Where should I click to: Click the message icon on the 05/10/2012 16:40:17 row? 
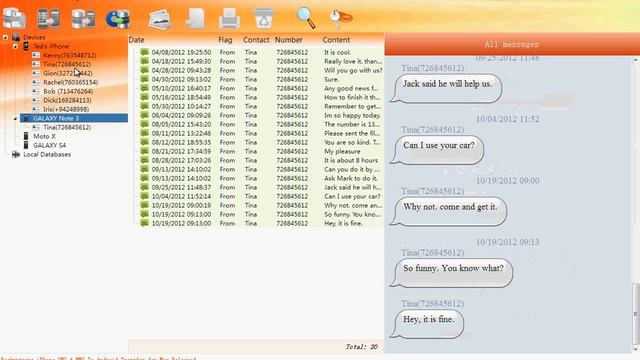[x=144, y=88]
